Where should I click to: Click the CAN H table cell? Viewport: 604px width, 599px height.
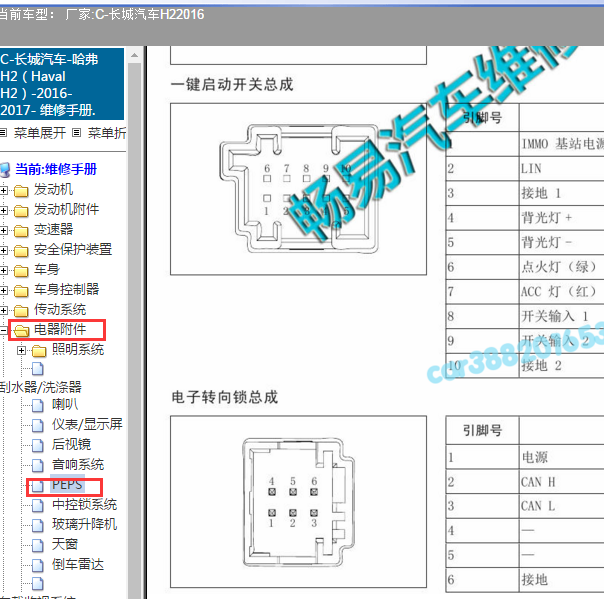coord(562,482)
